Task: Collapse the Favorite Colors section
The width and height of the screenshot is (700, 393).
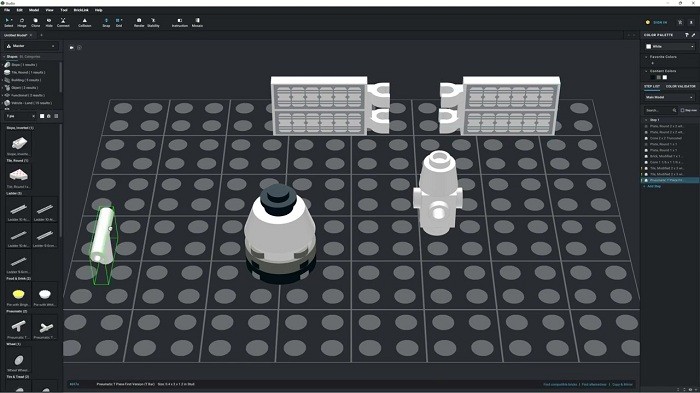Action: point(646,57)
